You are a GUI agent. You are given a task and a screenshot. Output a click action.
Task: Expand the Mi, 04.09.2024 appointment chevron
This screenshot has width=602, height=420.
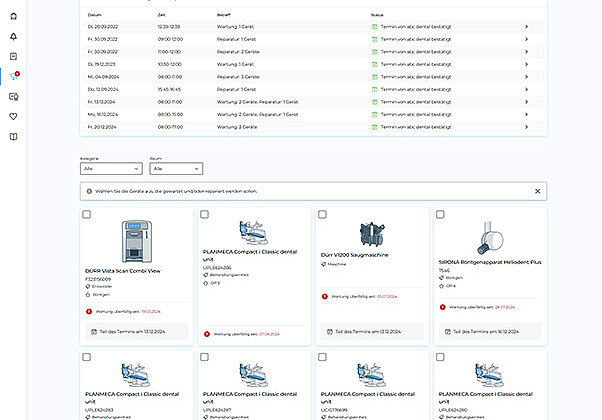click(x=526, y=77)
